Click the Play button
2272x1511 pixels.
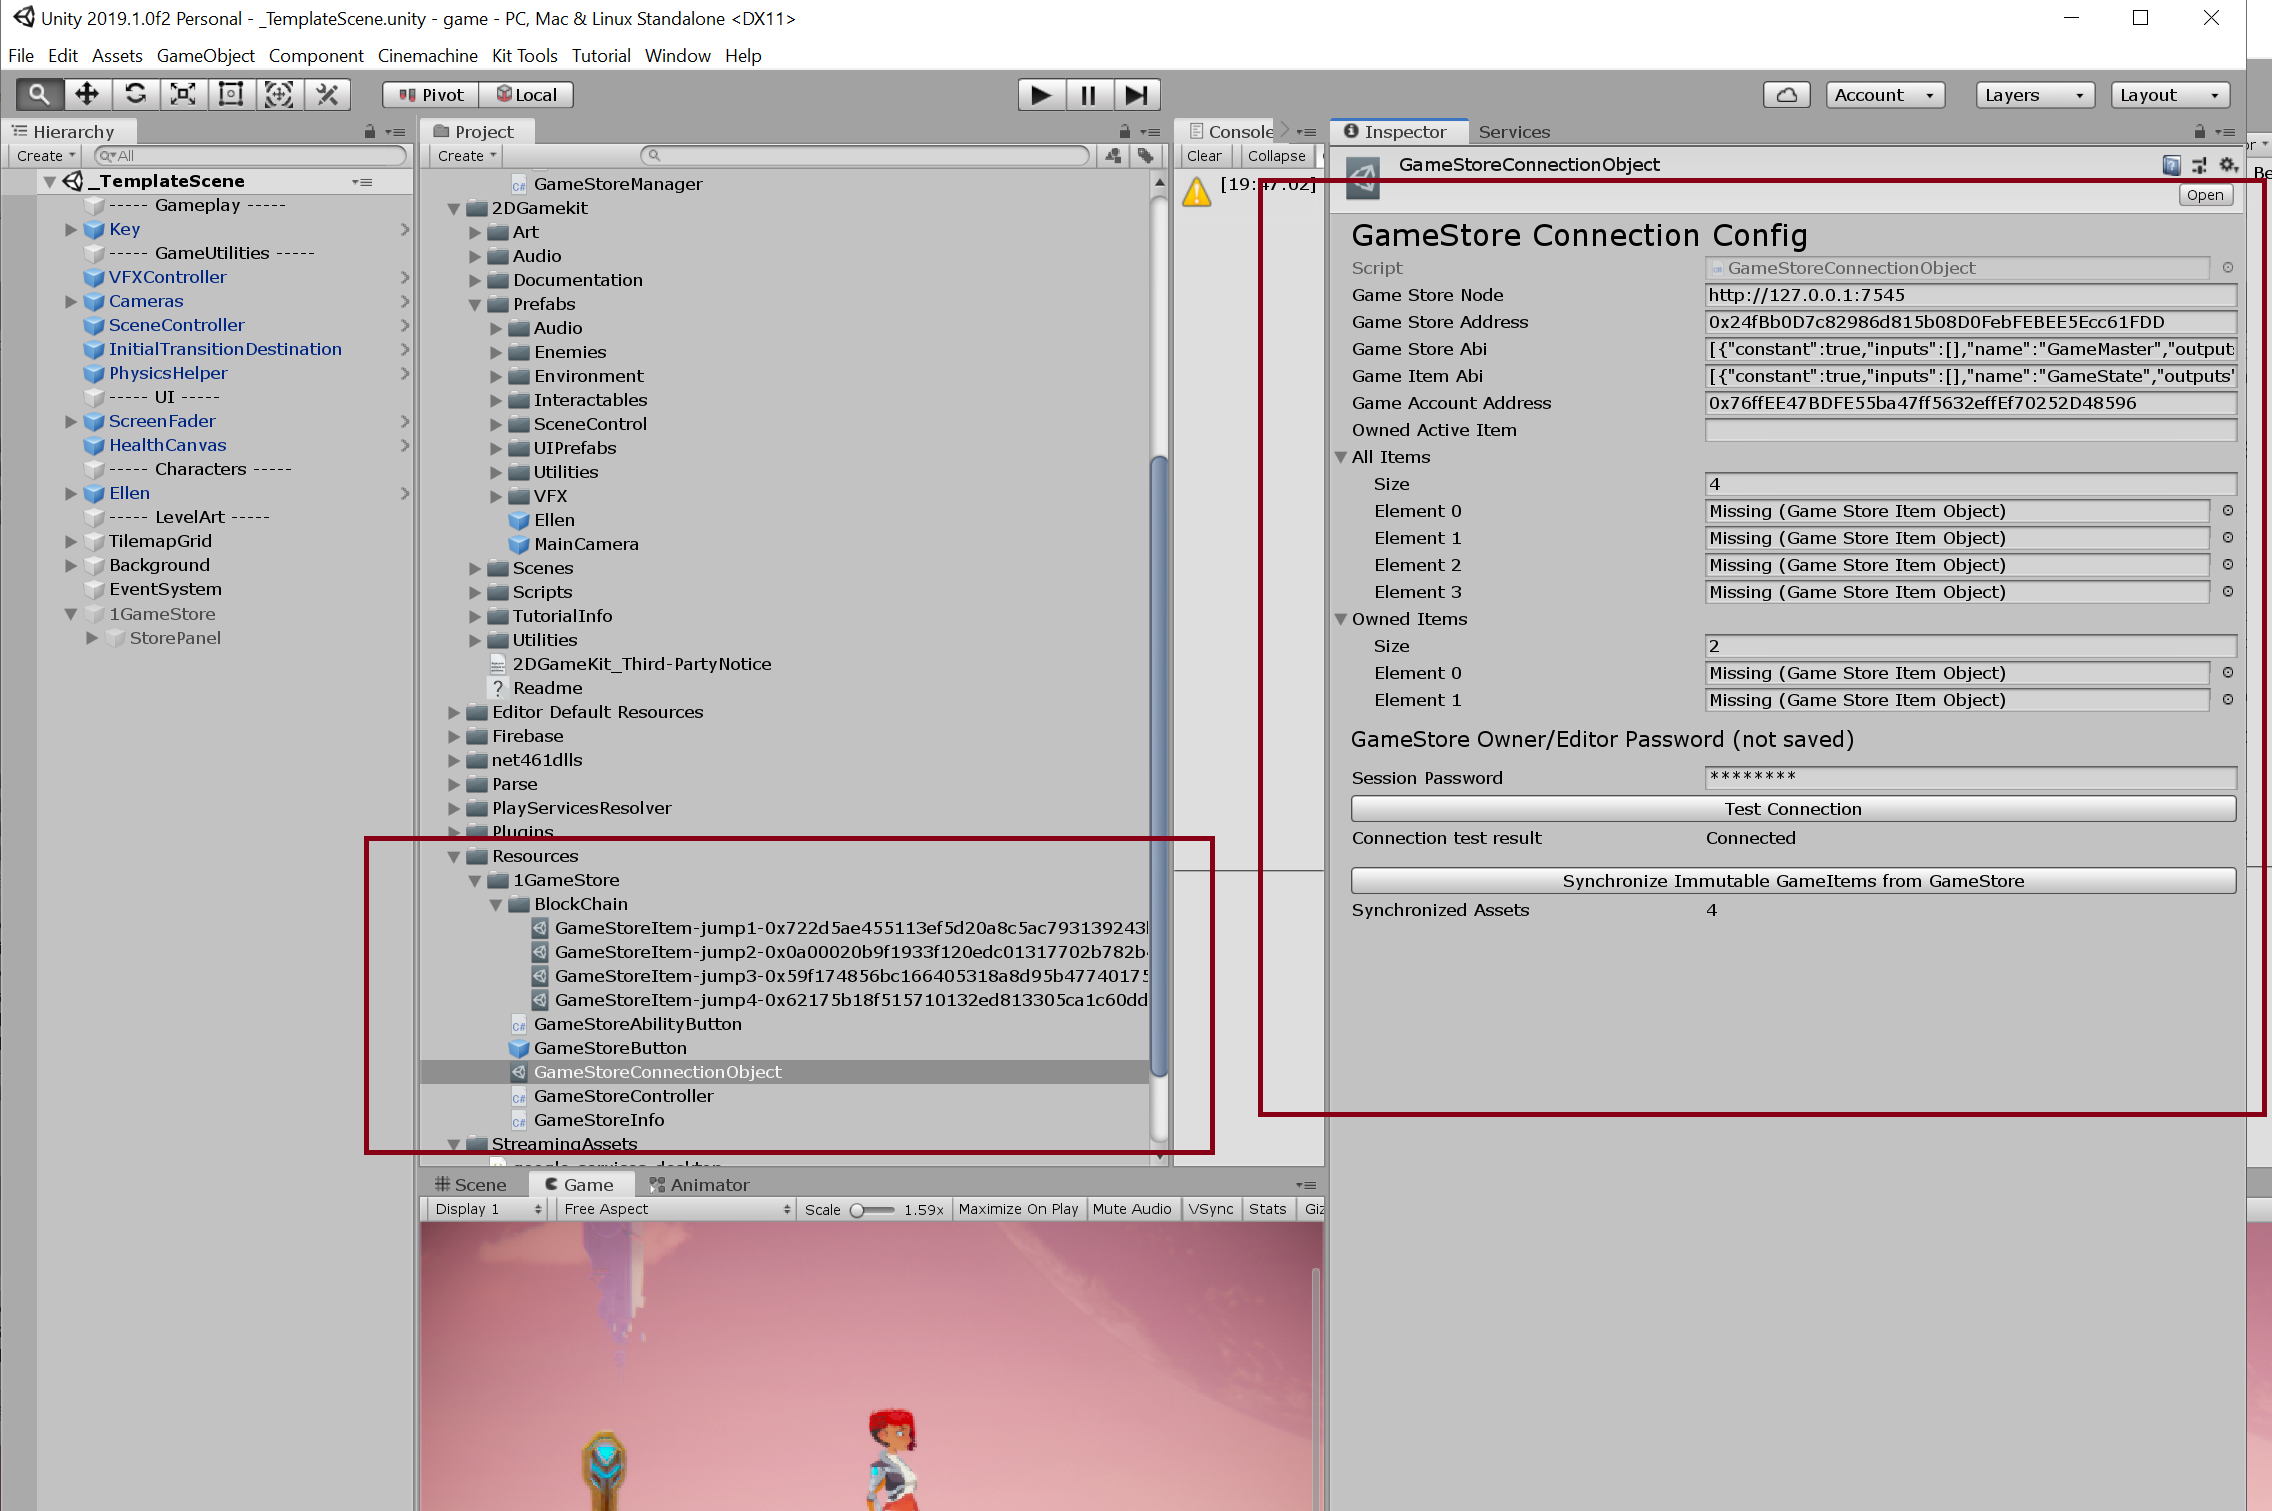(1041, 94)
